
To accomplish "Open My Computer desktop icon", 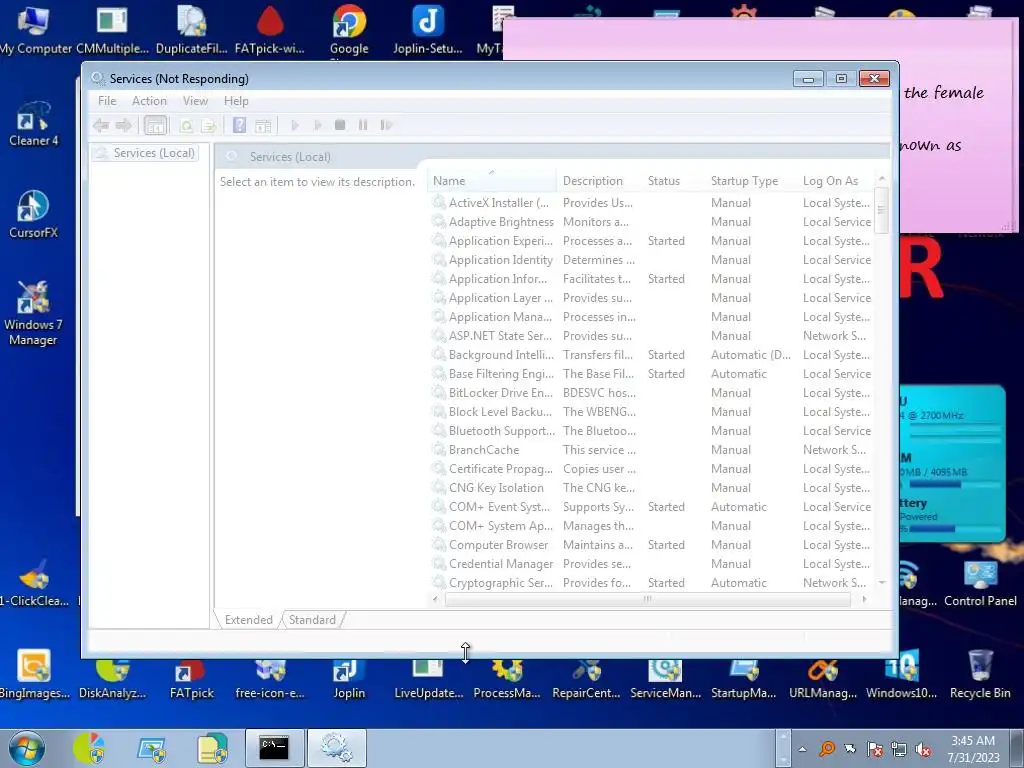I will tap(34, 29).
